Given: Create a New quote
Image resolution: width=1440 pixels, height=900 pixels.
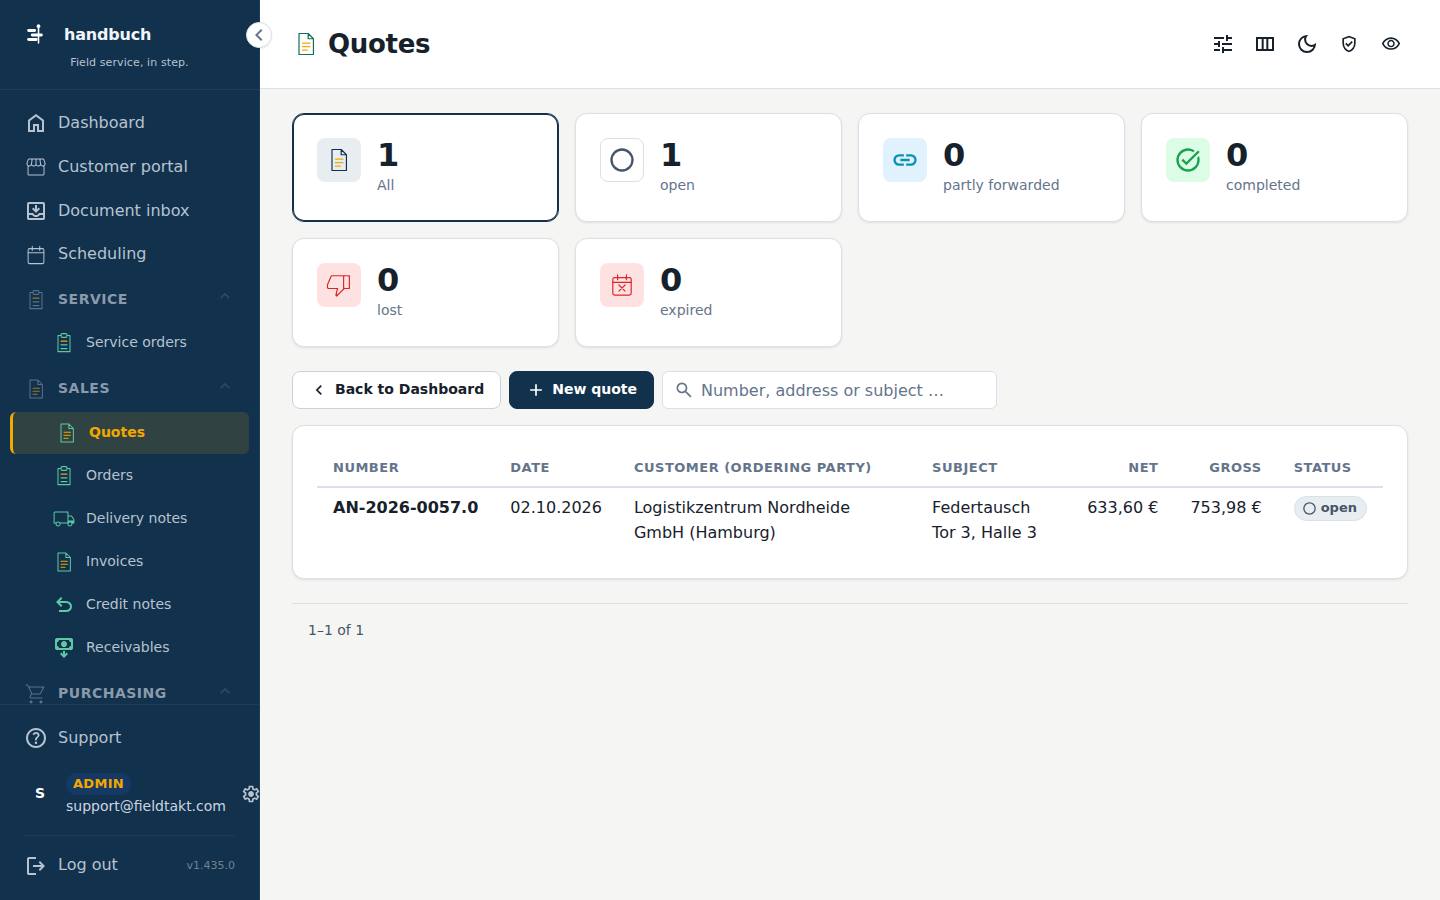Looking at the screenshot, I should (581, 390).
